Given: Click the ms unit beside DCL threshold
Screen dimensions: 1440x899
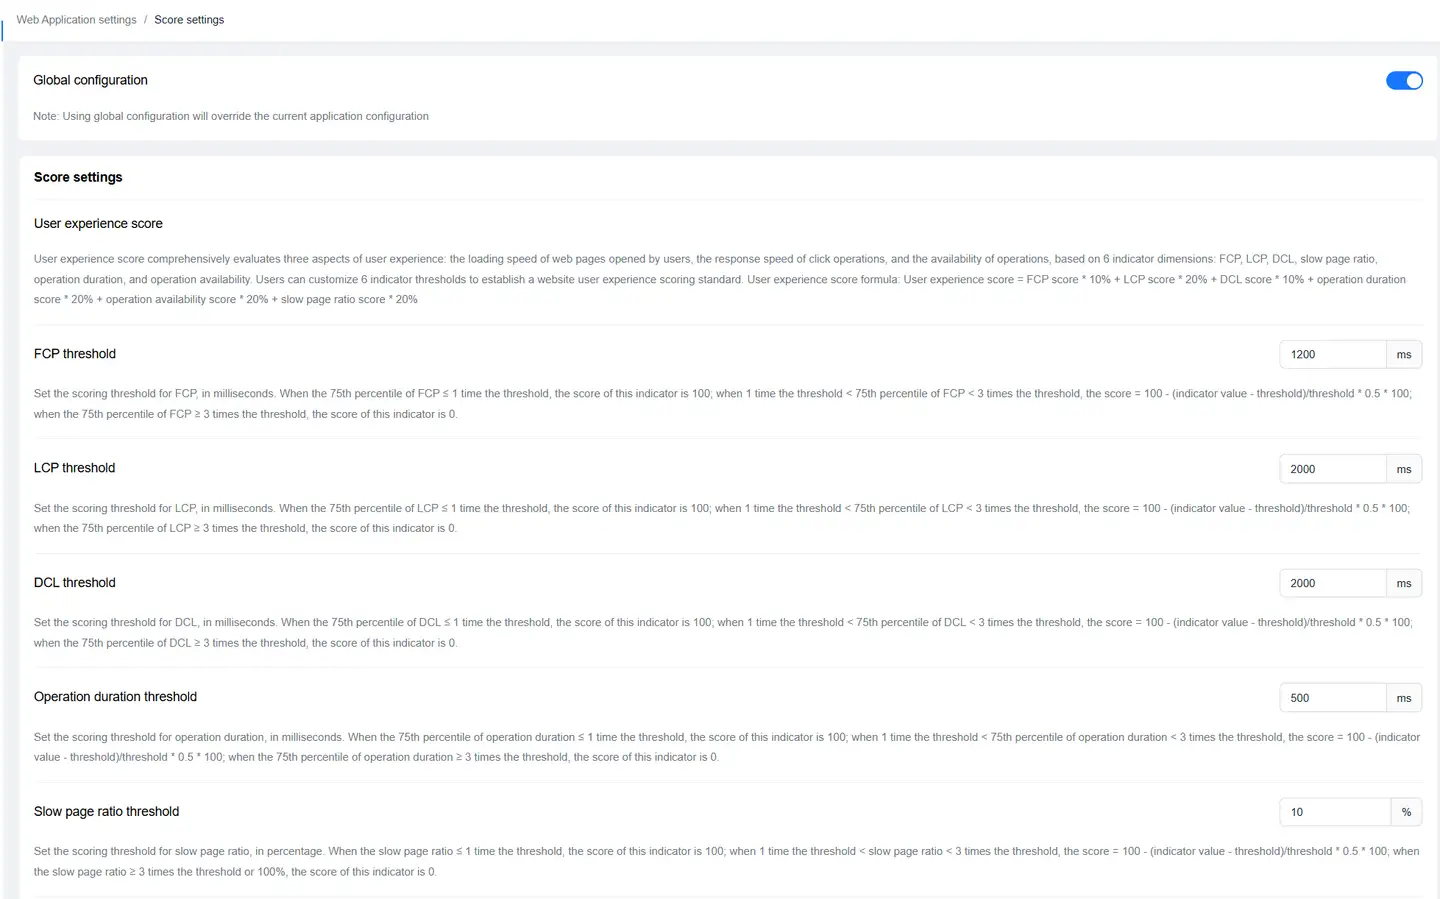Looking at the screenshot, I should (1403, 583).
